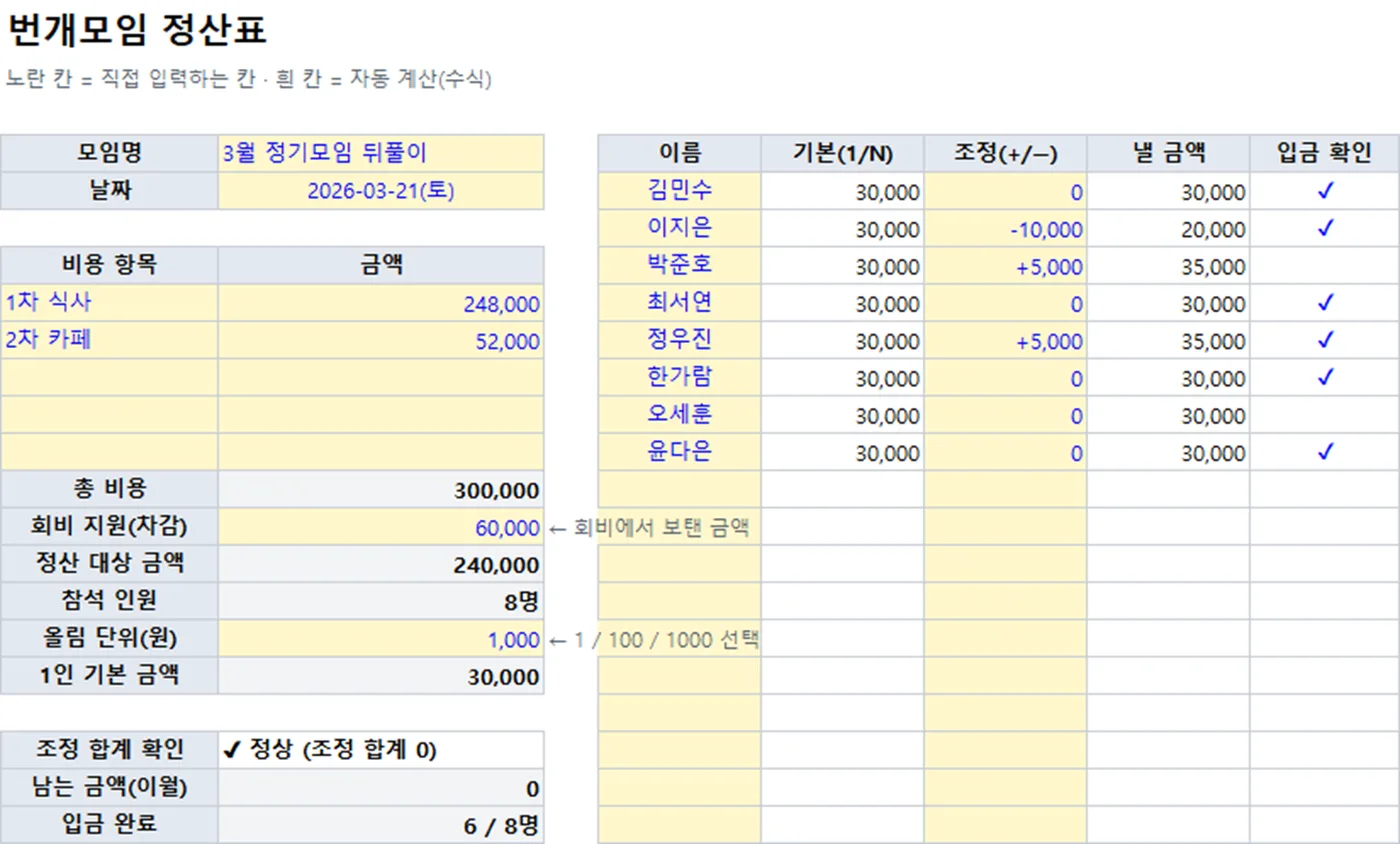The height and width of the screenshot is (844, 1400).
Task: Click 이지은's adjustment cell -10,000
Action: click(1006, 229)
